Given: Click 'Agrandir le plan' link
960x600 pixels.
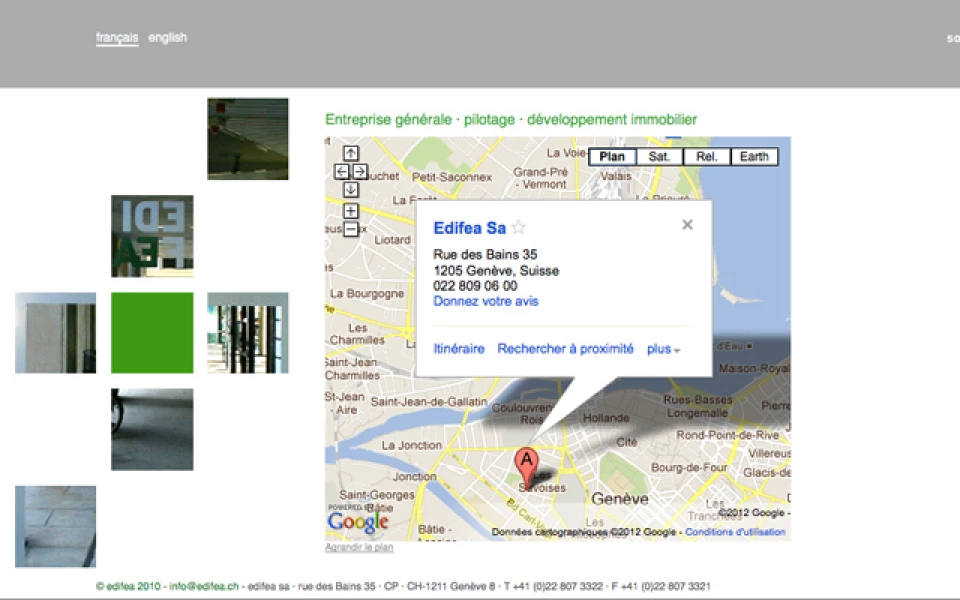Looking at the screenshot, I should 359,547.
